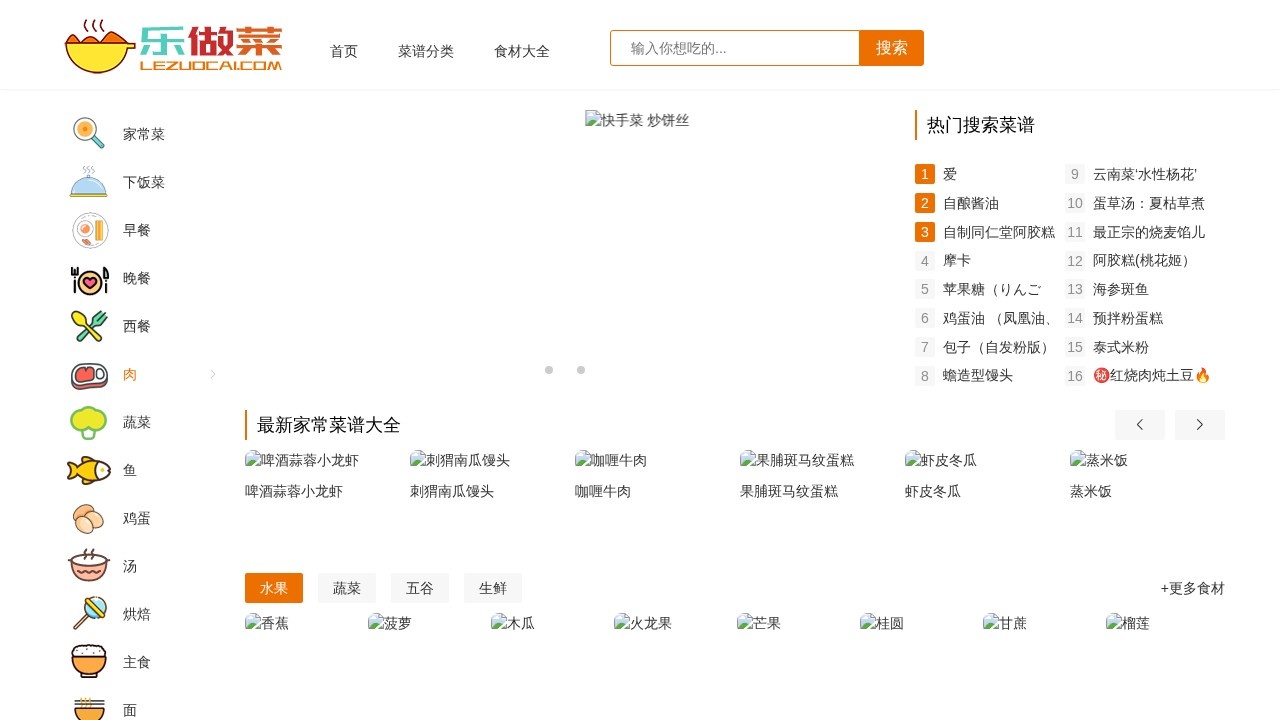Image resolution: width=1280 pixels, height=720 pixels.
Task: Select the second carousel dot indicator
Action: click(581, 370)
